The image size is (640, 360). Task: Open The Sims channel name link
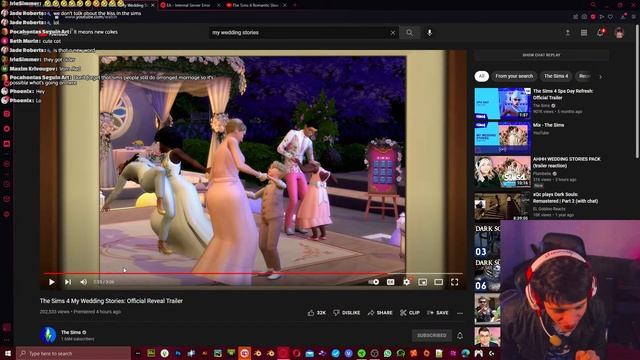71,332
